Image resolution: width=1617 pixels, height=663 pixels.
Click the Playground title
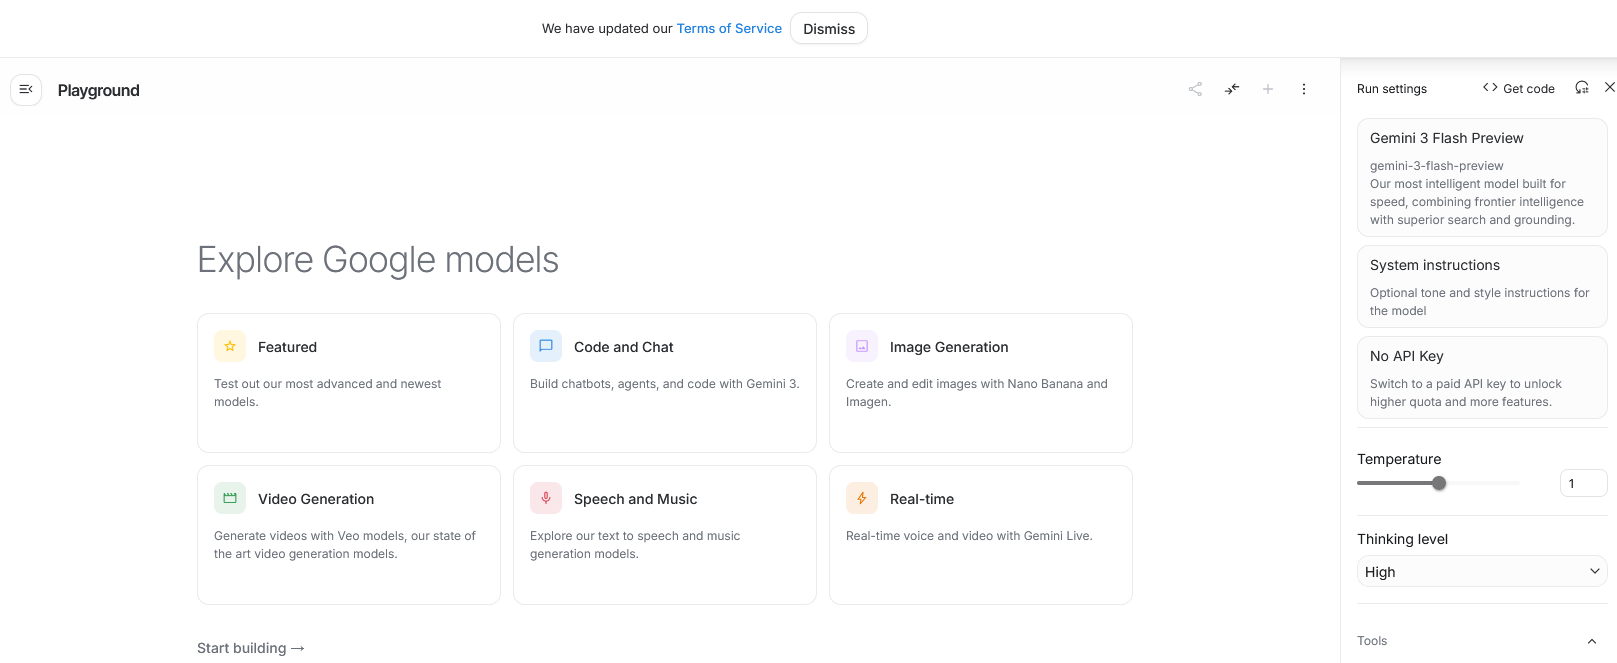pos(99,90)
